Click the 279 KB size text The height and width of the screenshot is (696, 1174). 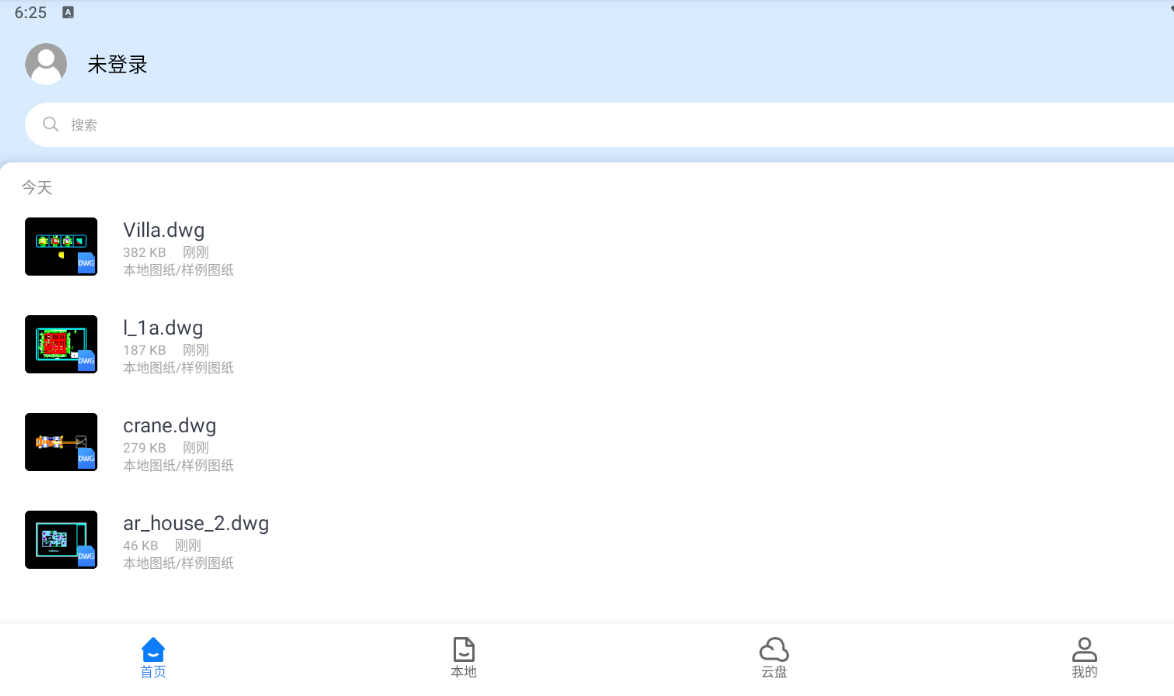(x=145, y=448)
